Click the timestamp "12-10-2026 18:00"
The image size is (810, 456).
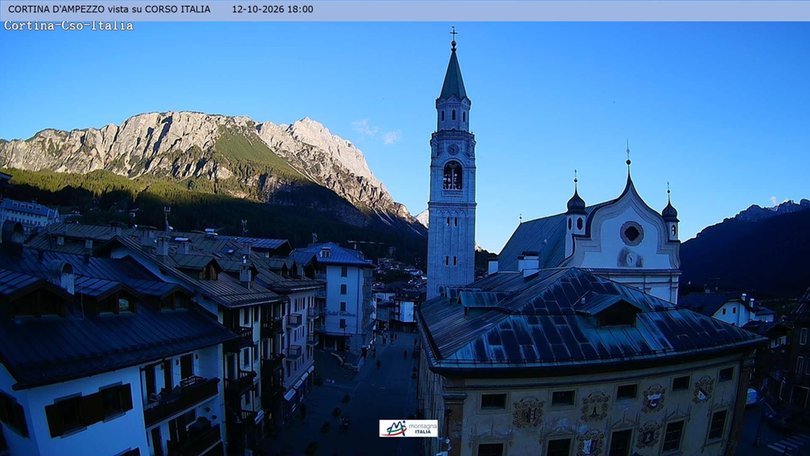pyautogui.click(x=272, y=9)
